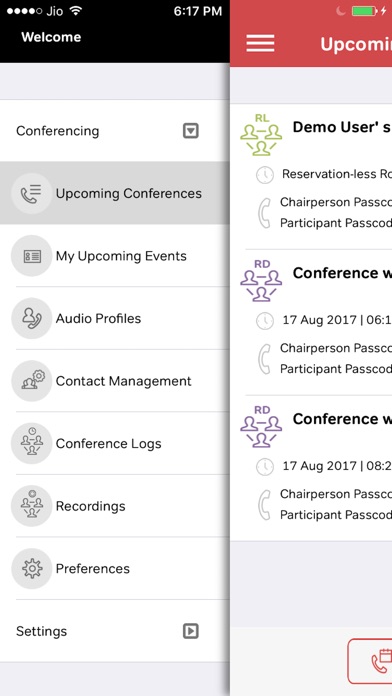Expand the Settings section arrow
The image size is (392, 696).
coord(191,631)
